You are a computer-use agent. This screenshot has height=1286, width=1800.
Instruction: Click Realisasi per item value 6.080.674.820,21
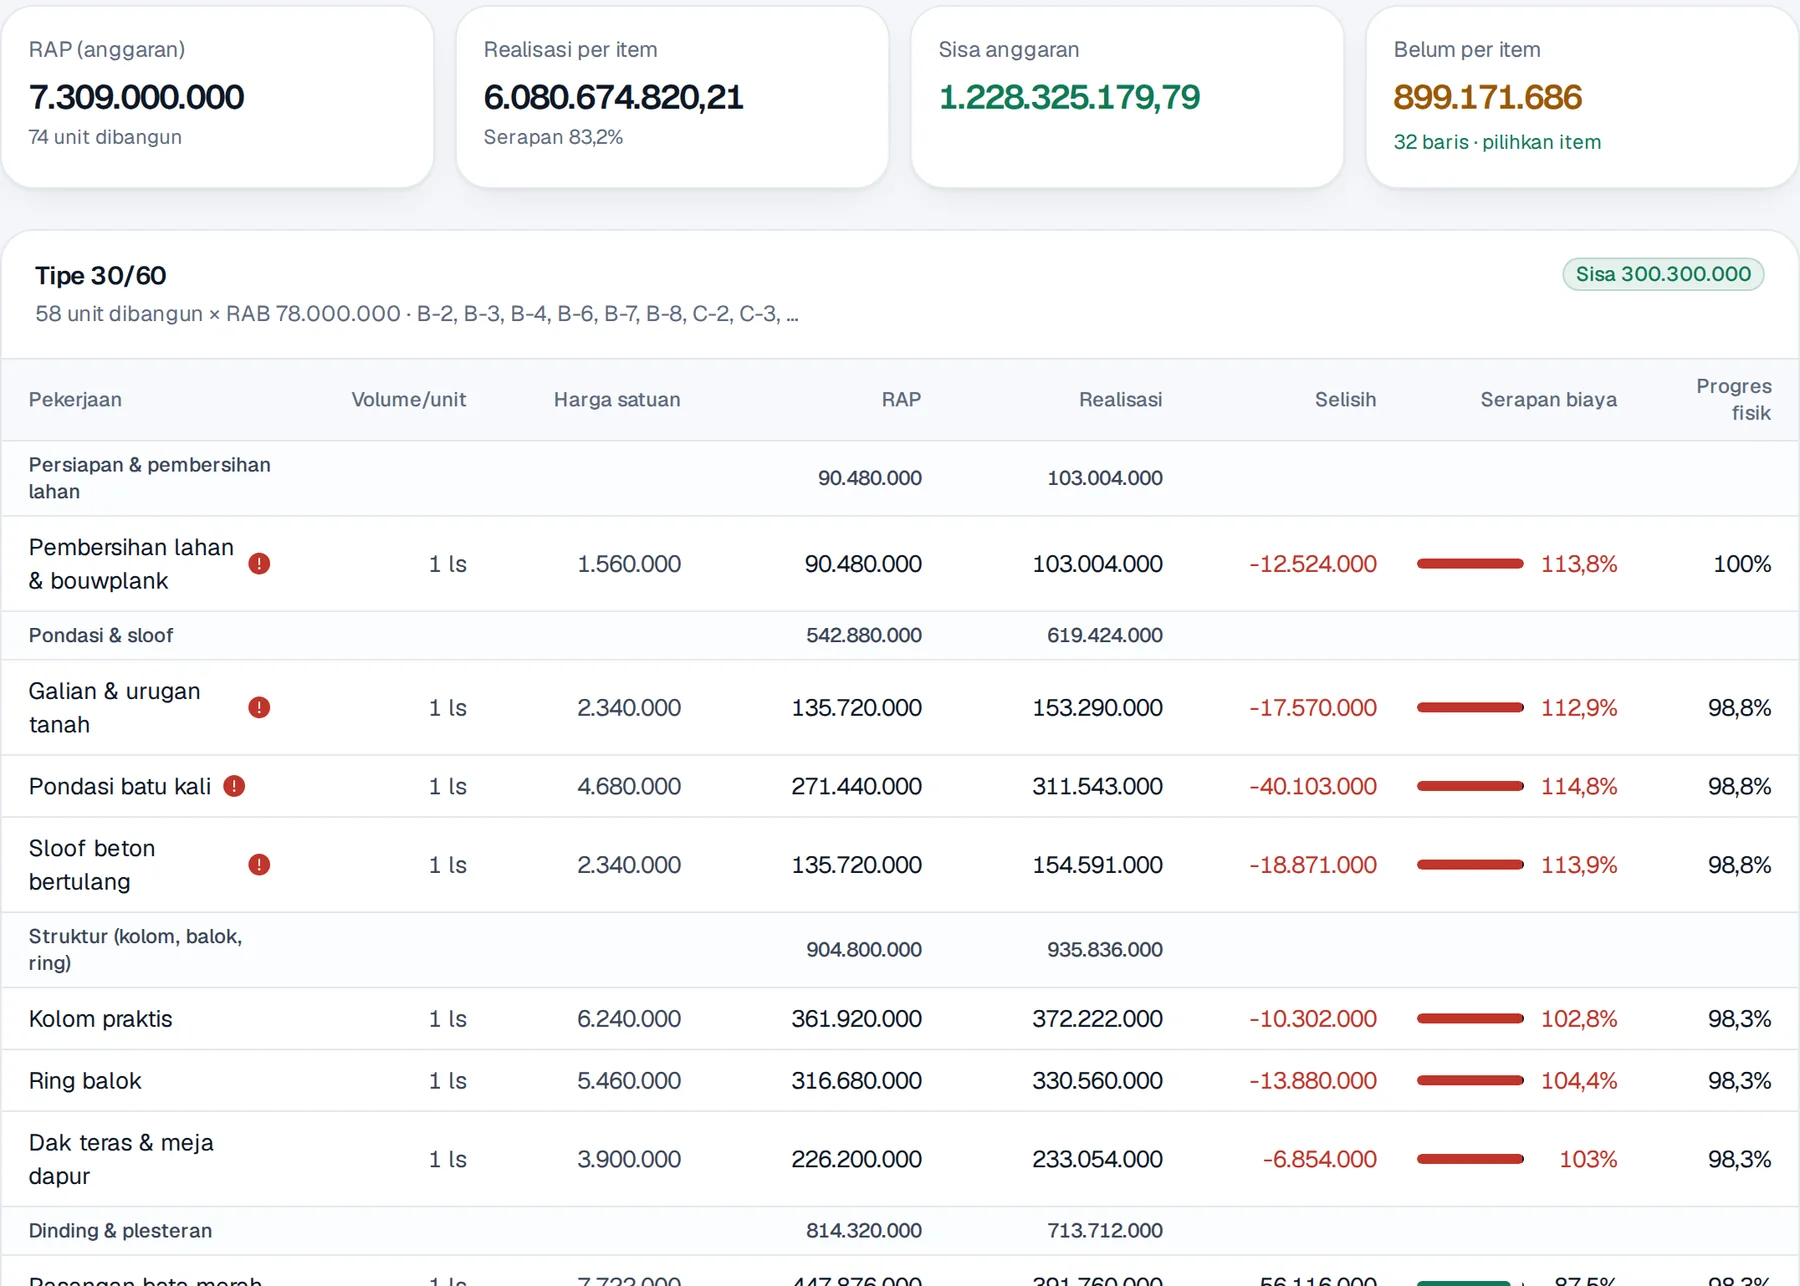(613, 97)
